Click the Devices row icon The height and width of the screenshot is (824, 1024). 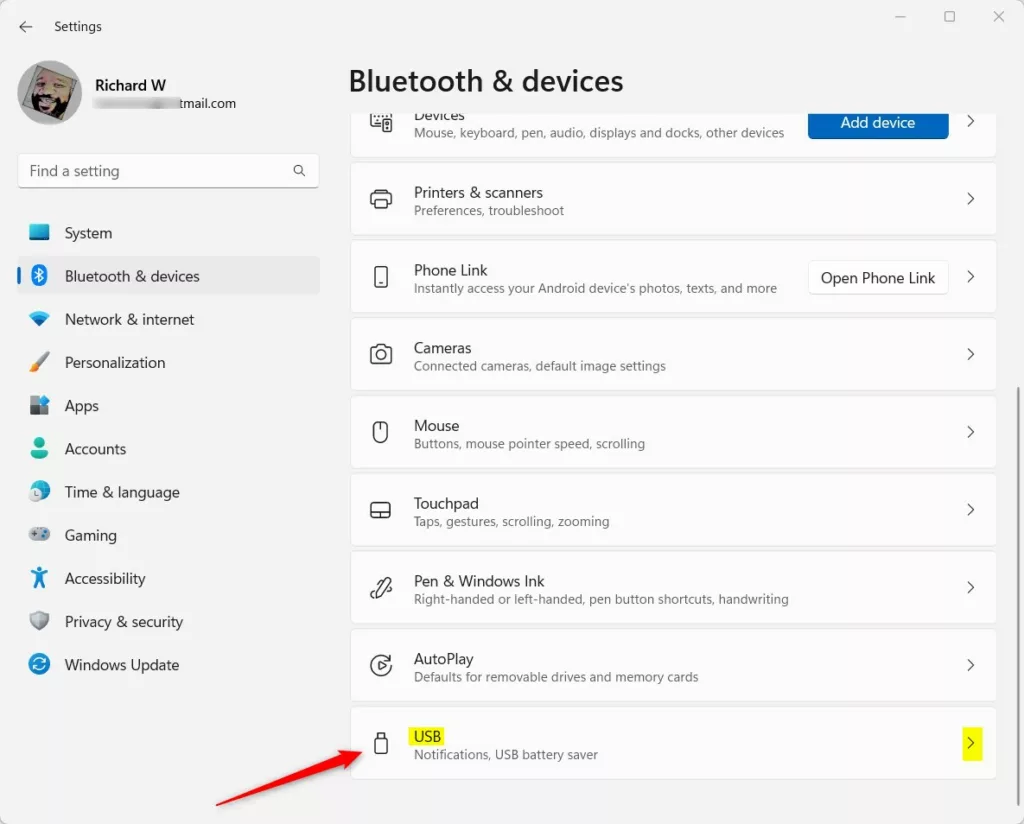click(381, 122)
